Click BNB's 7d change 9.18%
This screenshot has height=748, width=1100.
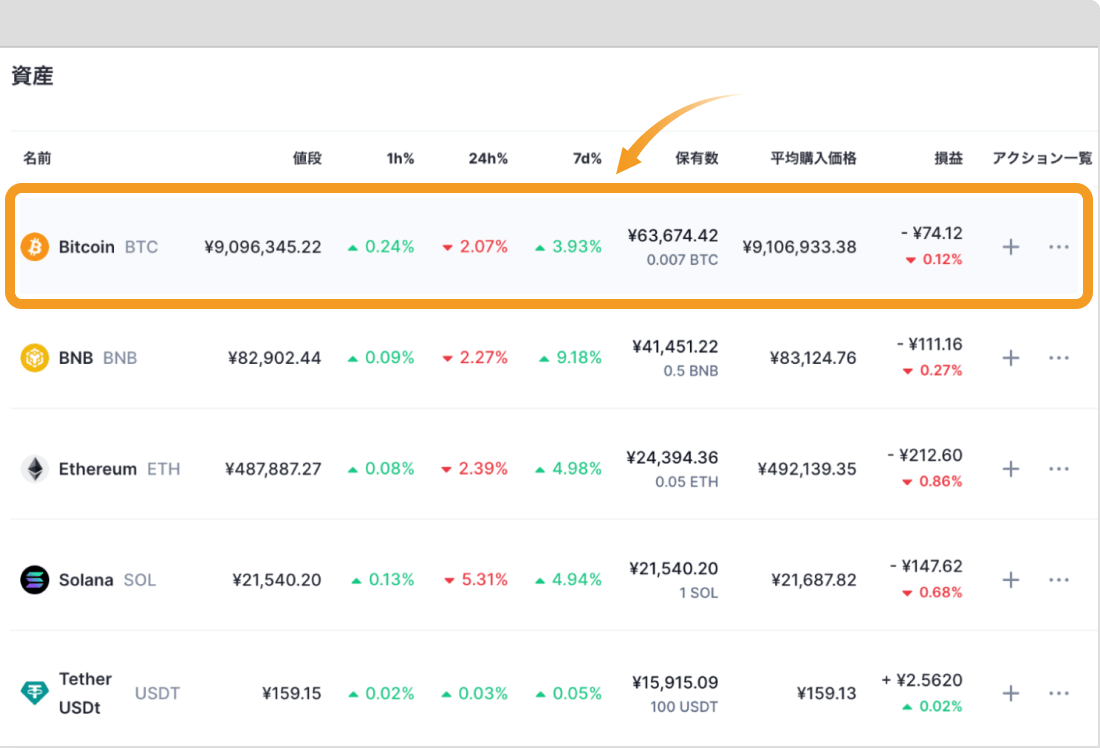click(570, 358)
